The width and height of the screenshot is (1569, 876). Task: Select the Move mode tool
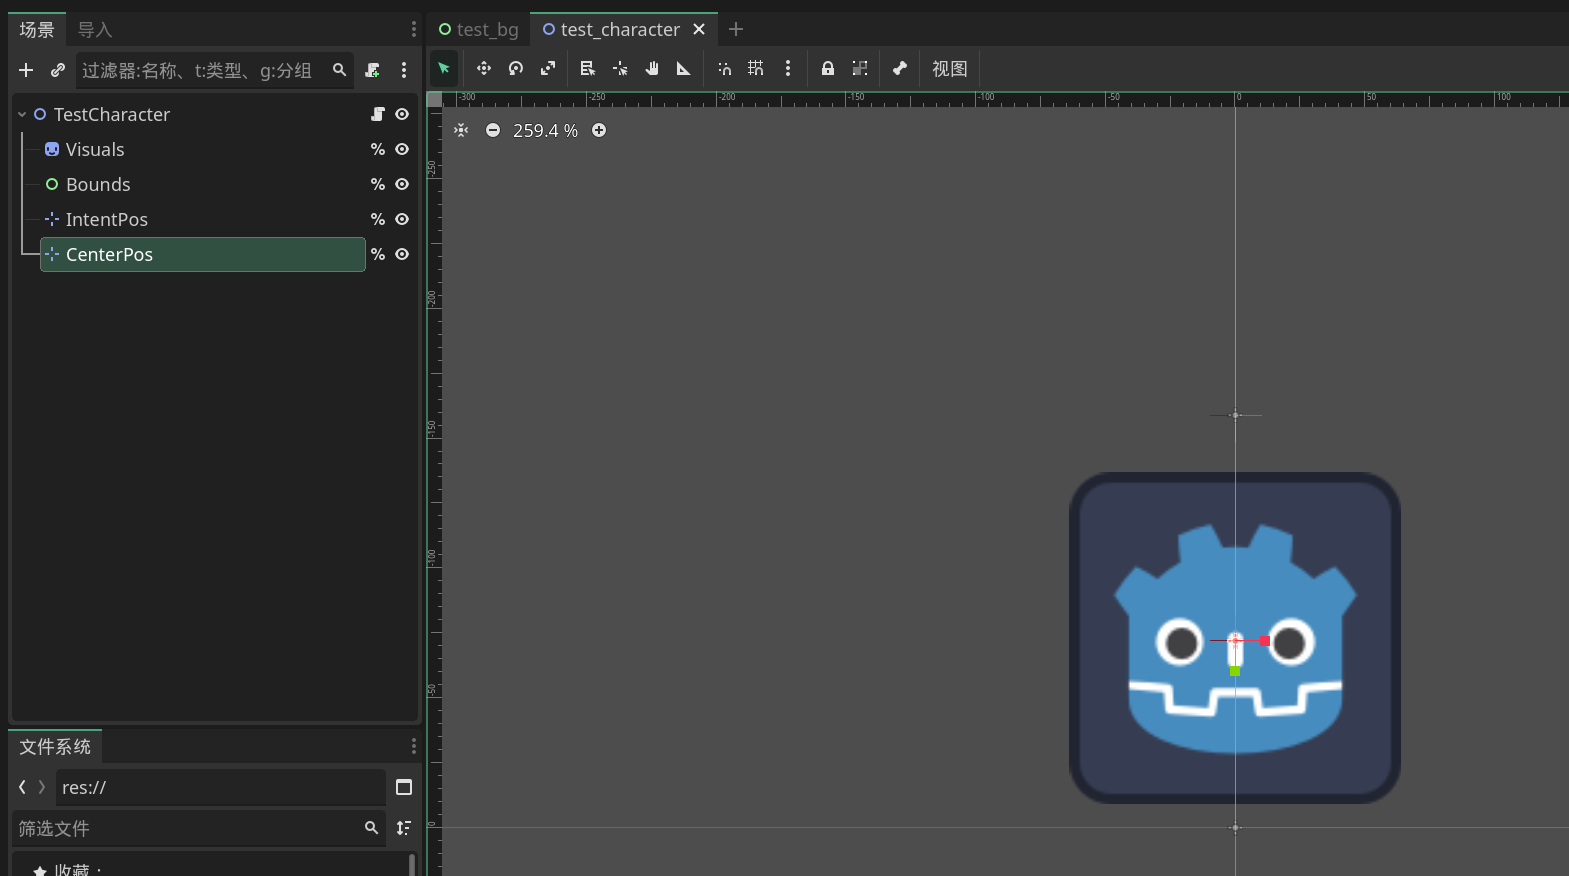pyautogui.click(x=484, y=68)
